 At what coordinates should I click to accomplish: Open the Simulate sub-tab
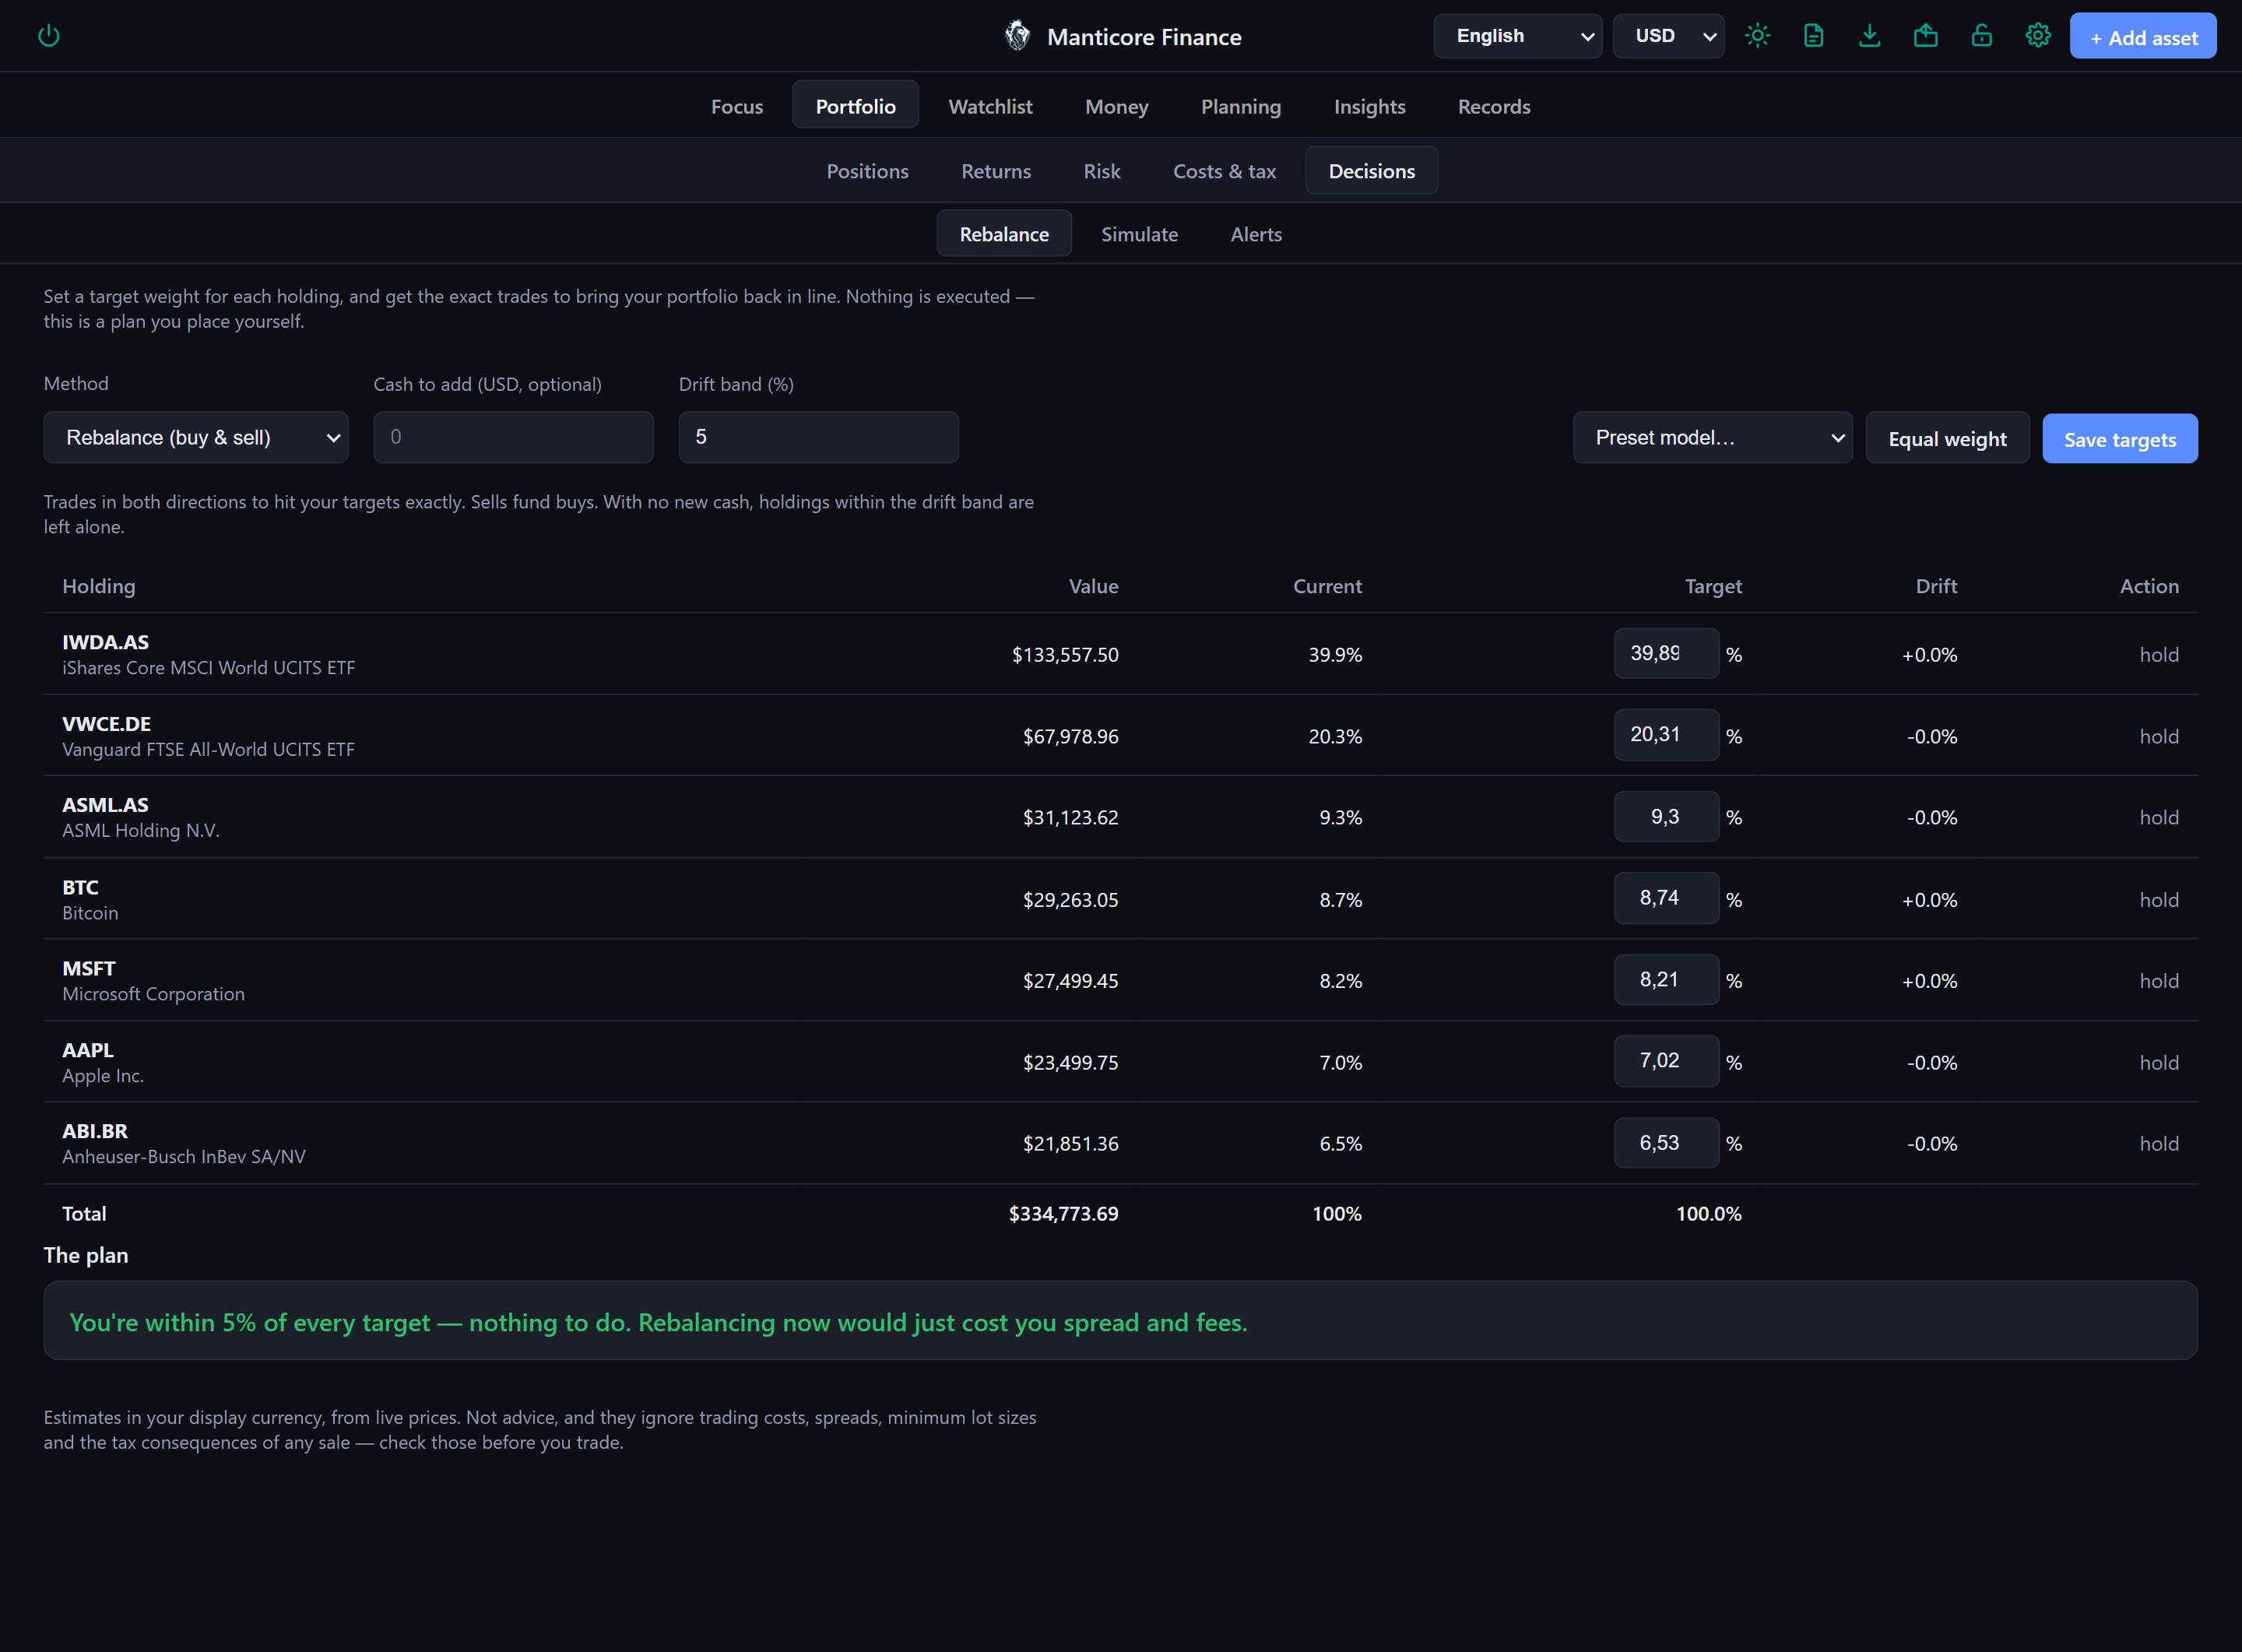click(x=1139, y=234)
